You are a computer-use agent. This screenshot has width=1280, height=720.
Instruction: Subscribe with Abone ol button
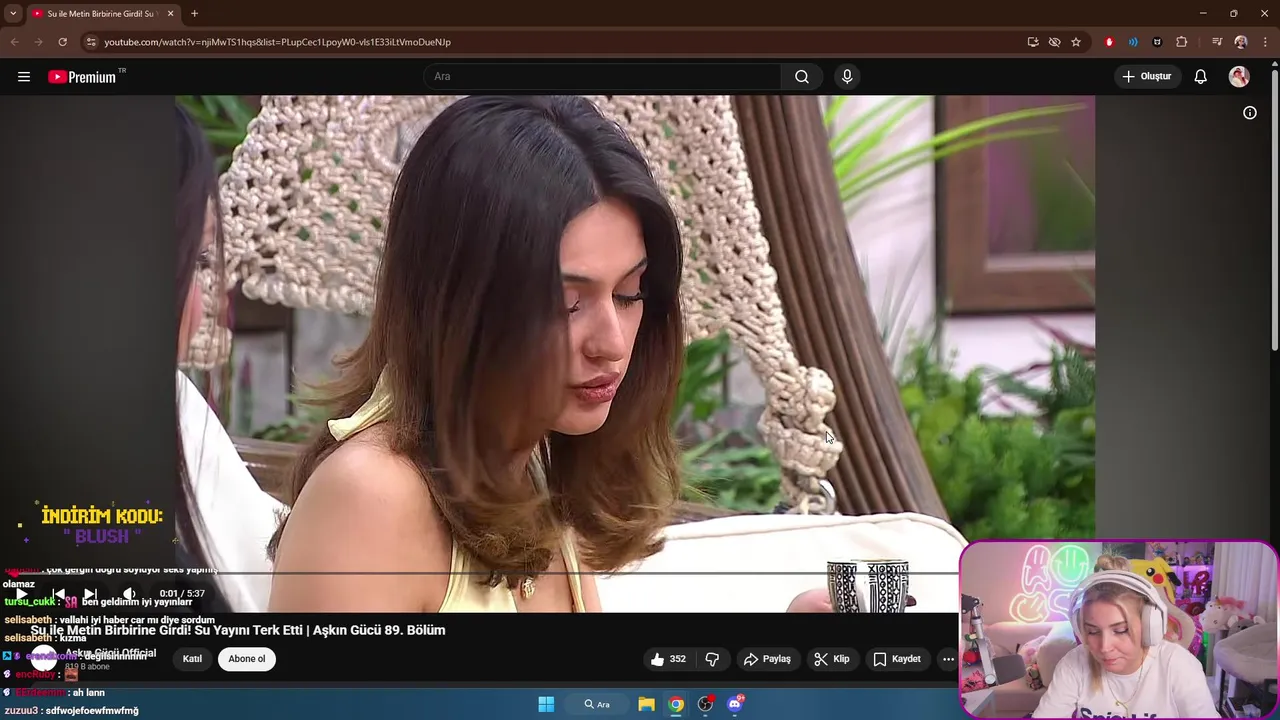tap(247, 659)
